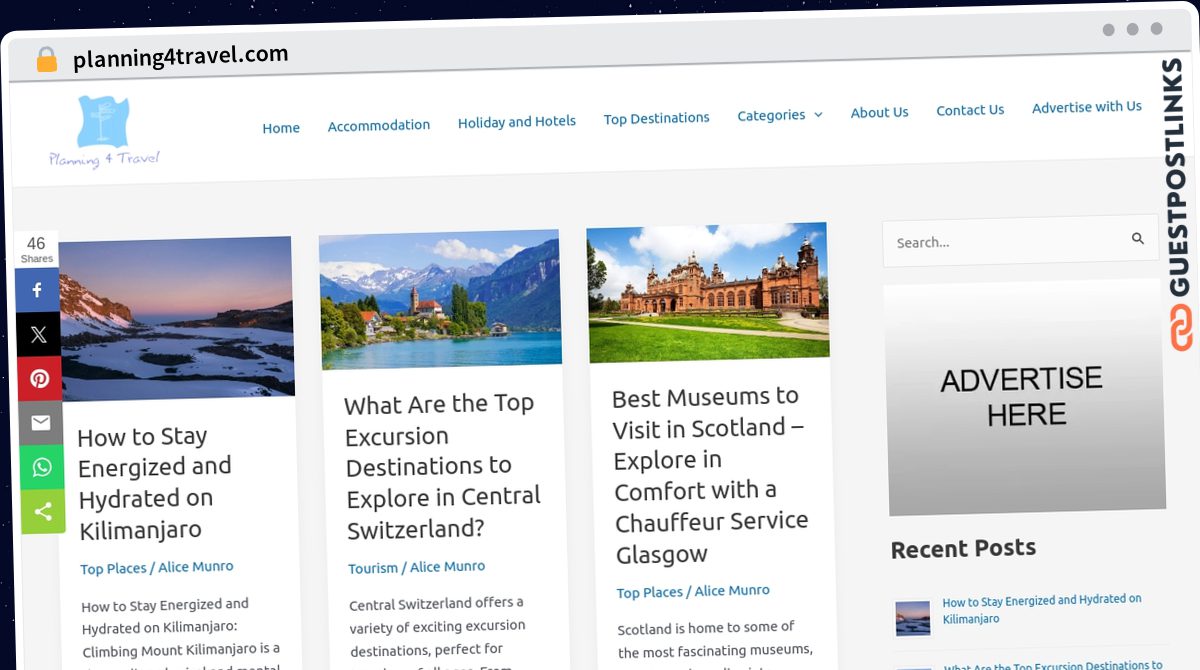Go to Accommodation page
1200x670 pixels.
379,125
